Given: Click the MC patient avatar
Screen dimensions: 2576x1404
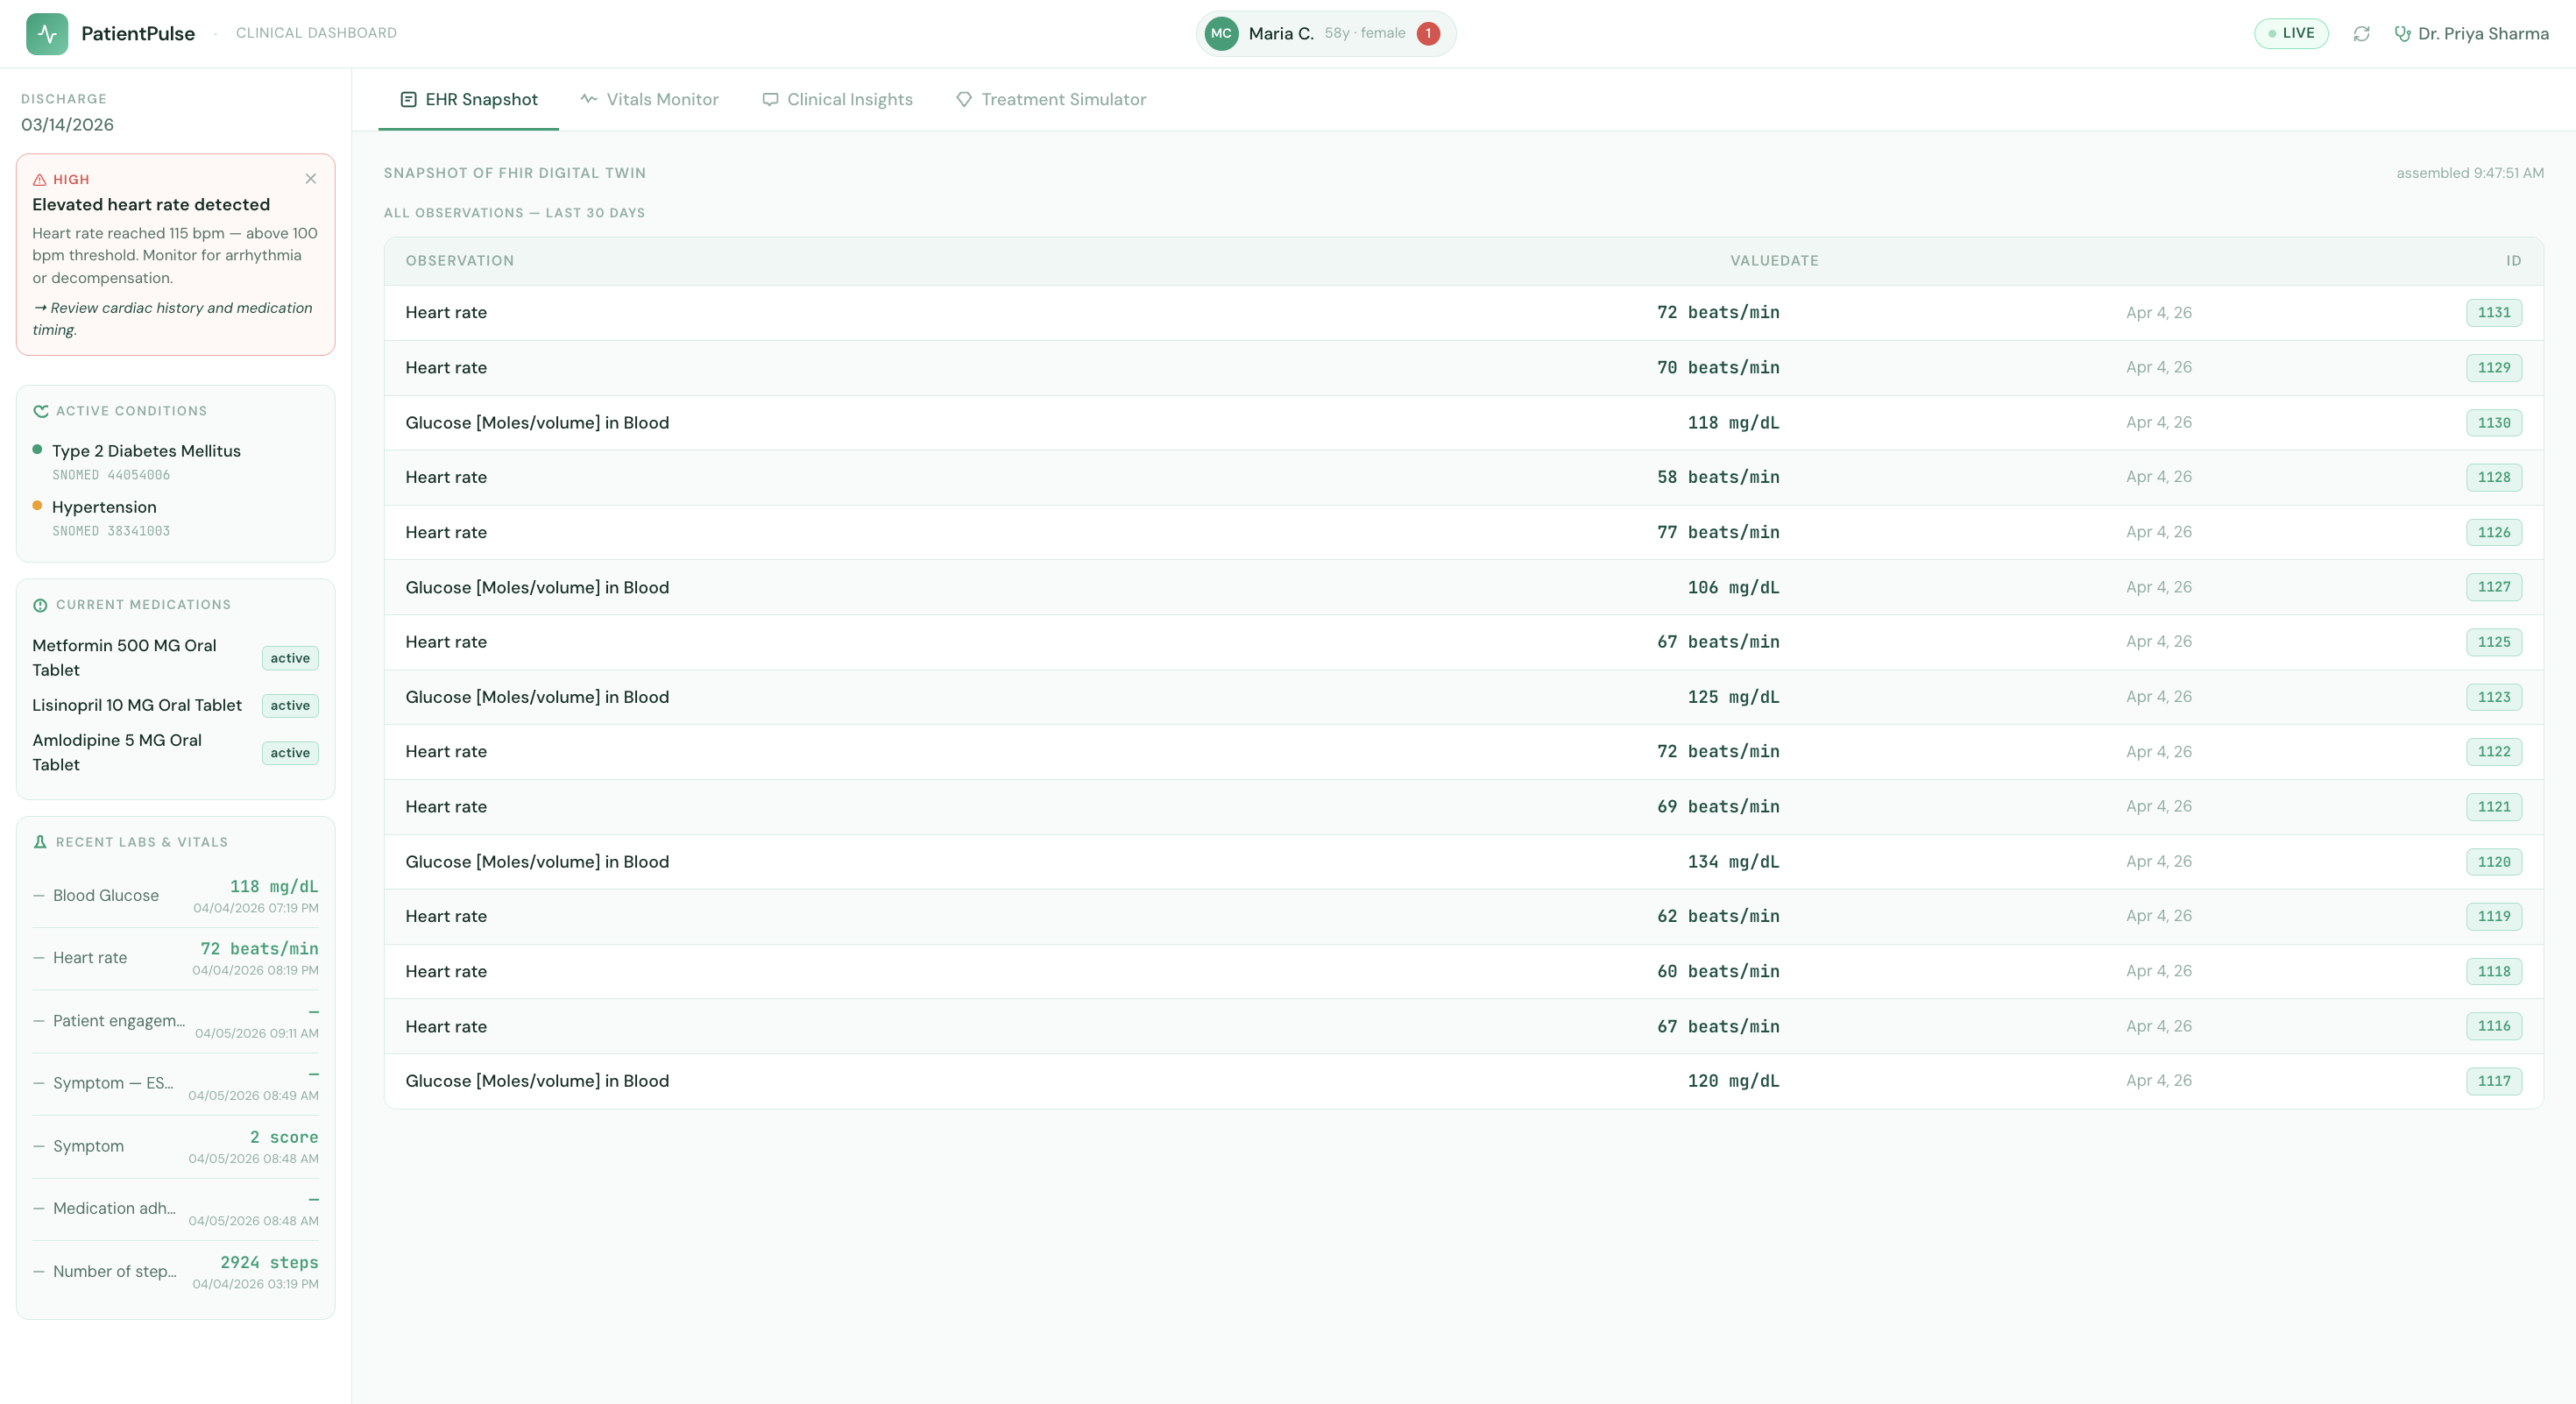Looking at the screenshot, I should pyautogui.click(x=1221, y=34).
